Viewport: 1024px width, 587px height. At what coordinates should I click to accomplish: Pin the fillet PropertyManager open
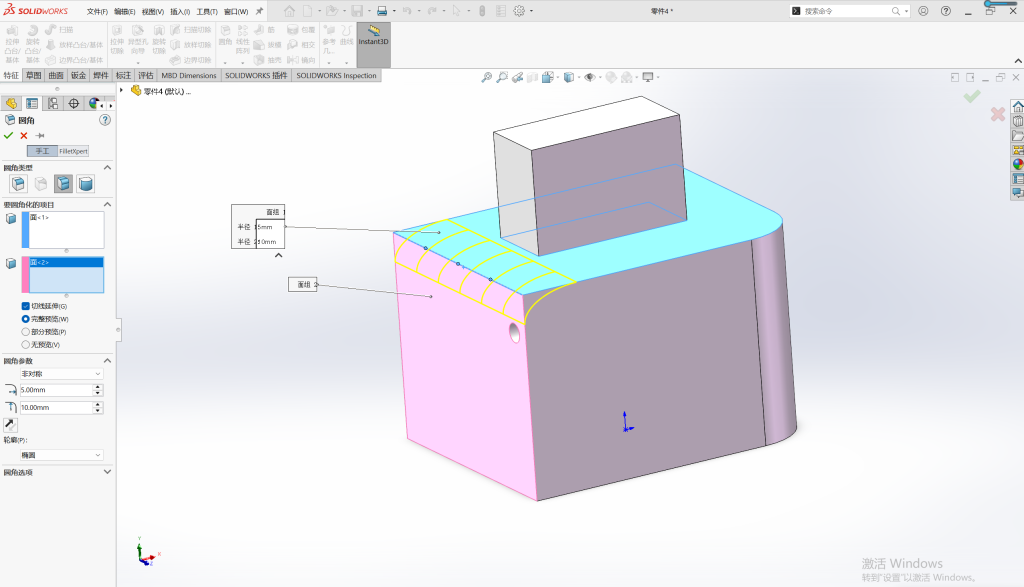click(40, 135)
